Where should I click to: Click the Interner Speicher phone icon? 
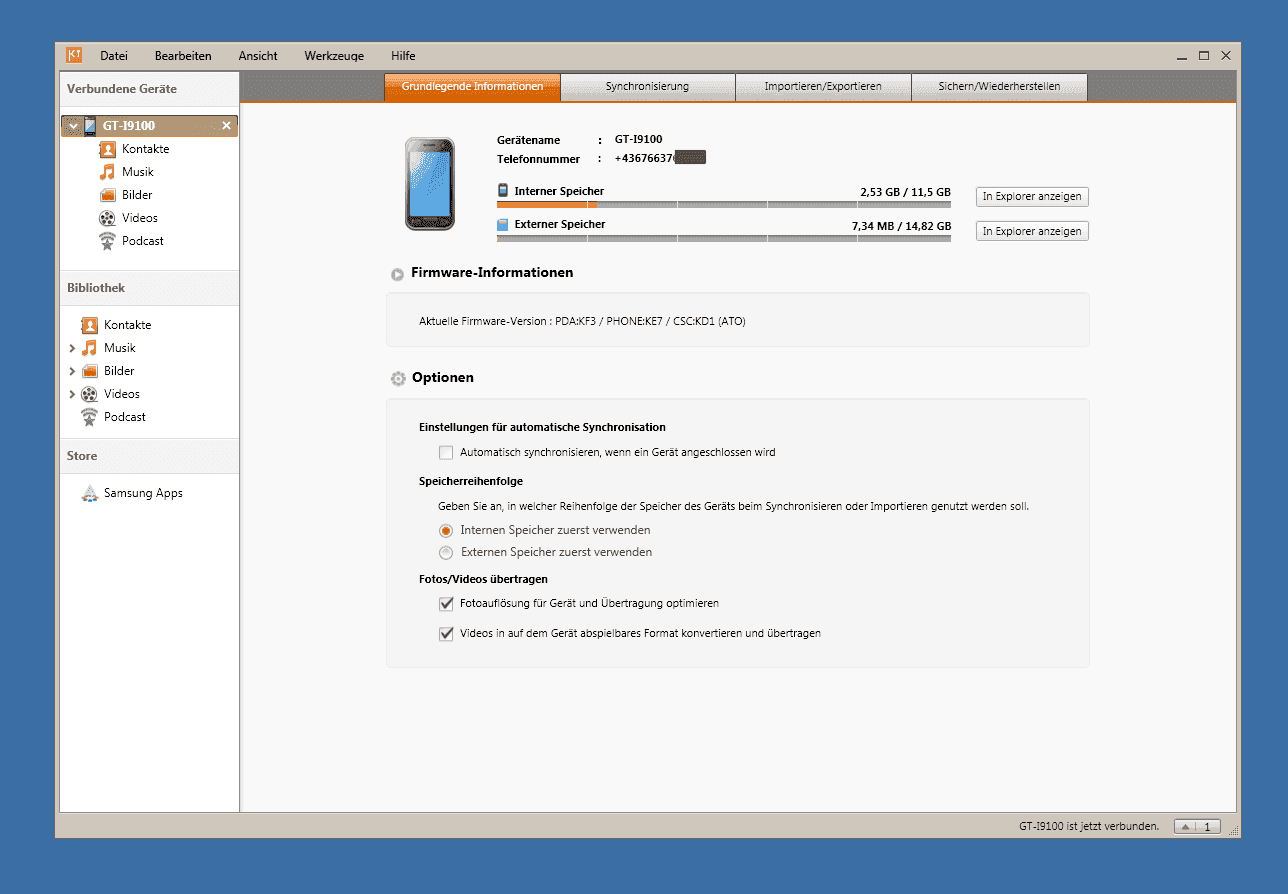pyautogui.click(x=503, y=190)
